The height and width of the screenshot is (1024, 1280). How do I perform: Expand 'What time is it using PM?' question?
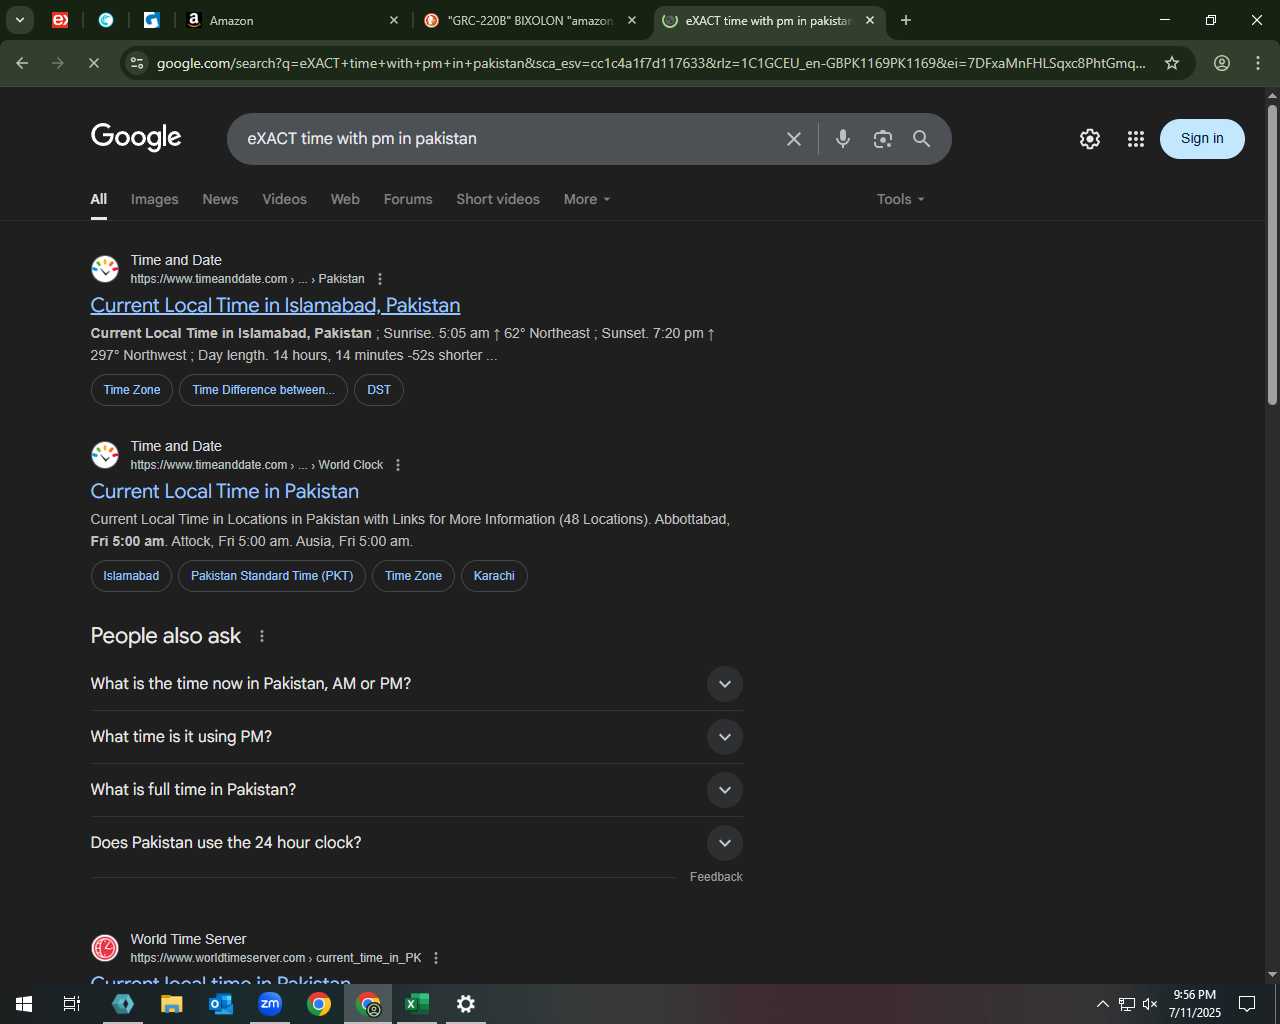click(417, 737)
